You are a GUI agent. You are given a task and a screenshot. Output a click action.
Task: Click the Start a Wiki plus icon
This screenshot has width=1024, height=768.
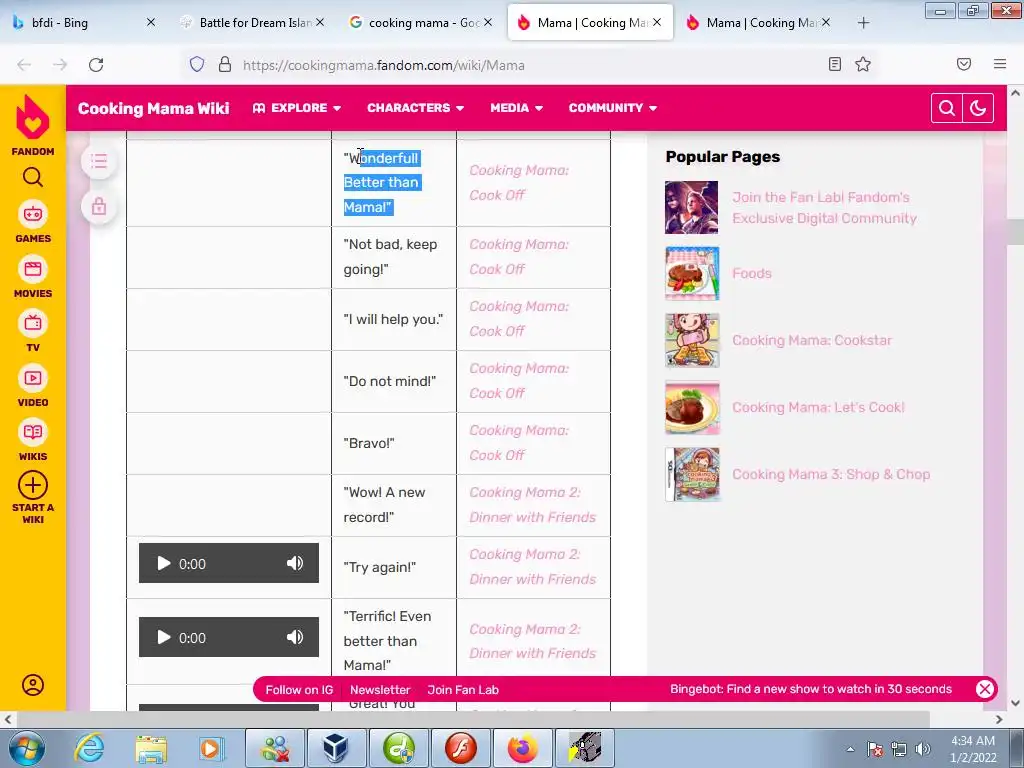coord(33,485)
